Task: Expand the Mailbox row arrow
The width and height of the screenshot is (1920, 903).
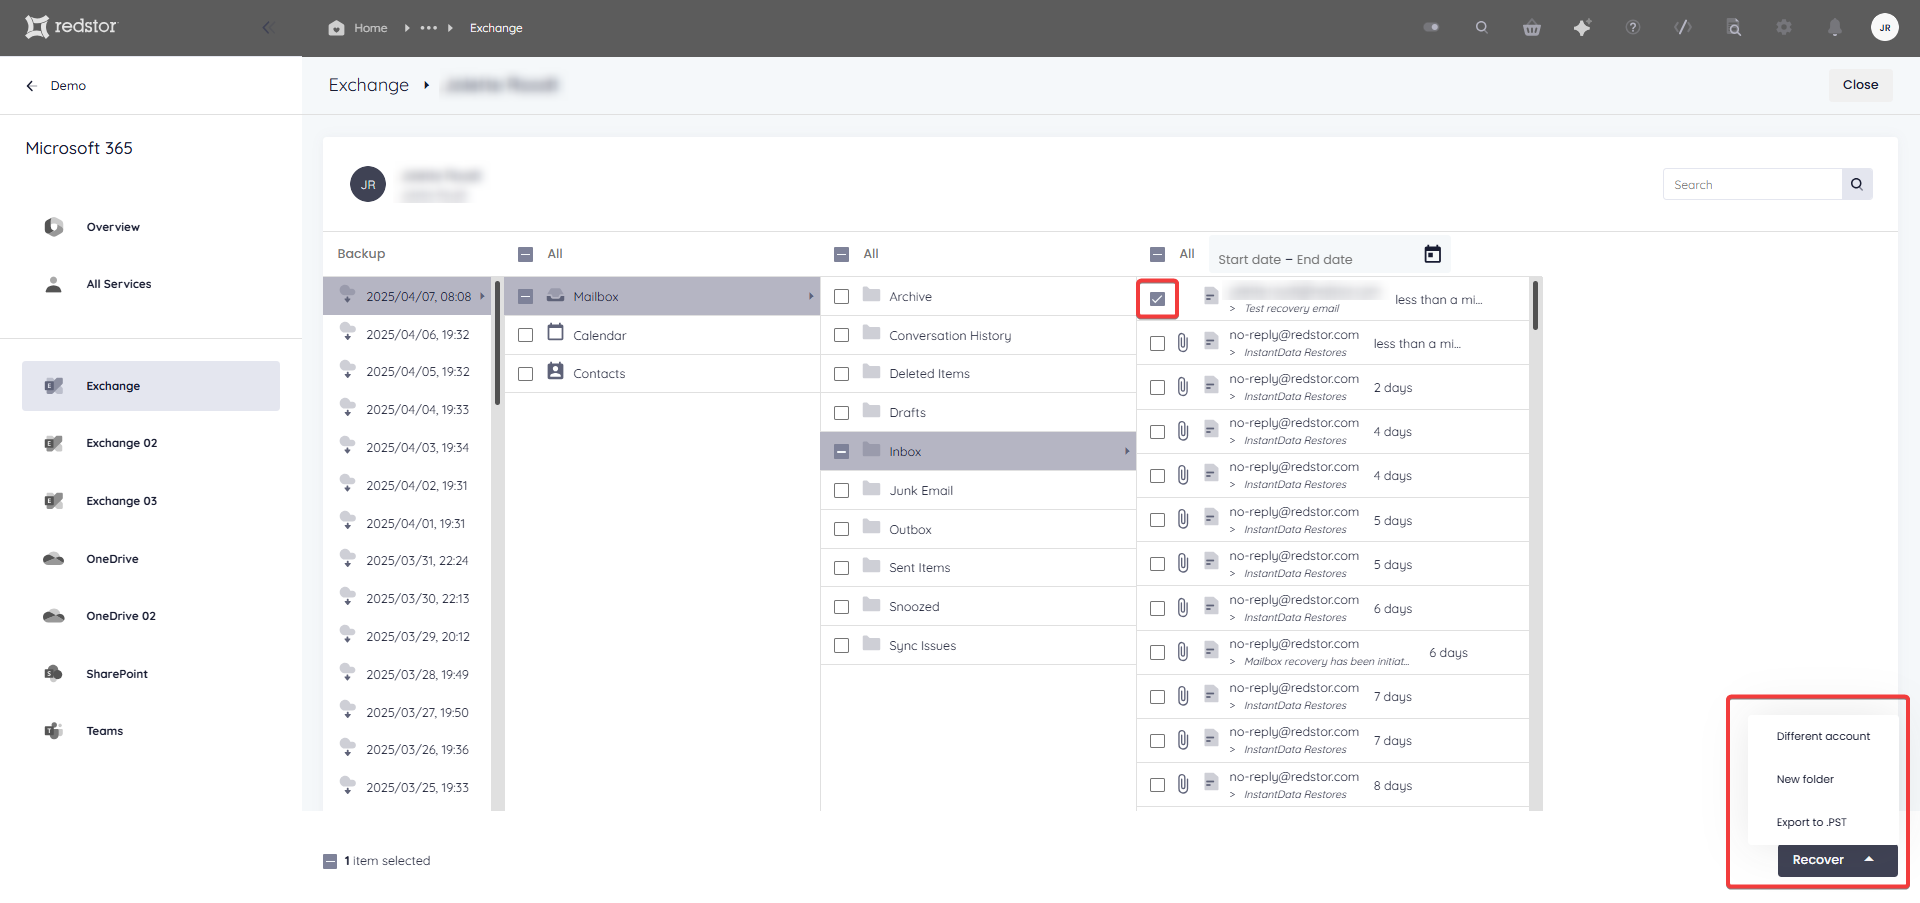Action: pos(811,297)
